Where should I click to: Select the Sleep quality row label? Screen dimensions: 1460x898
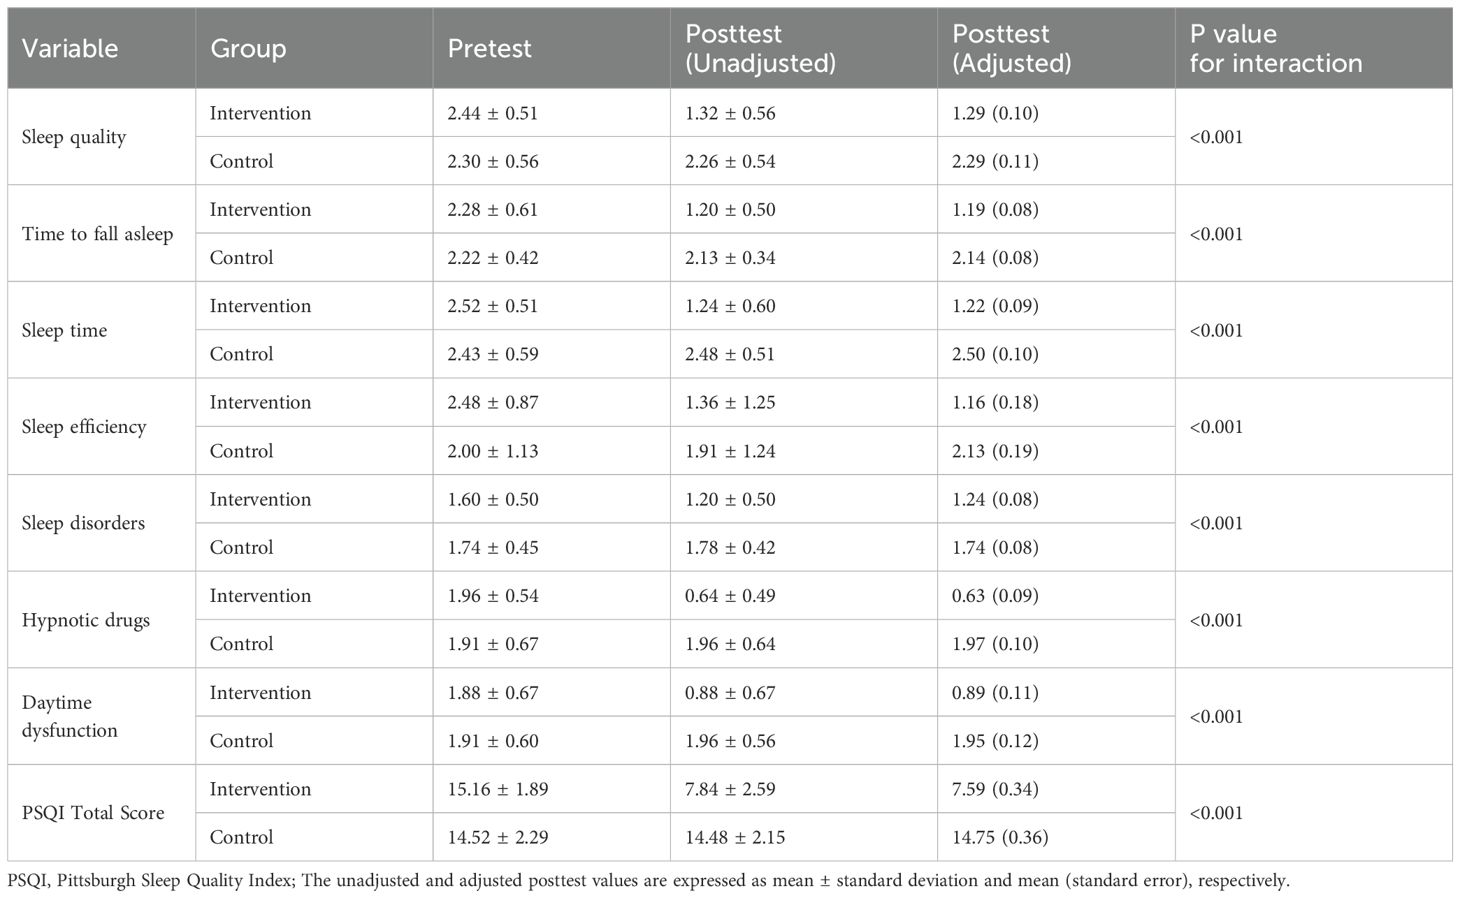(74, 137)
